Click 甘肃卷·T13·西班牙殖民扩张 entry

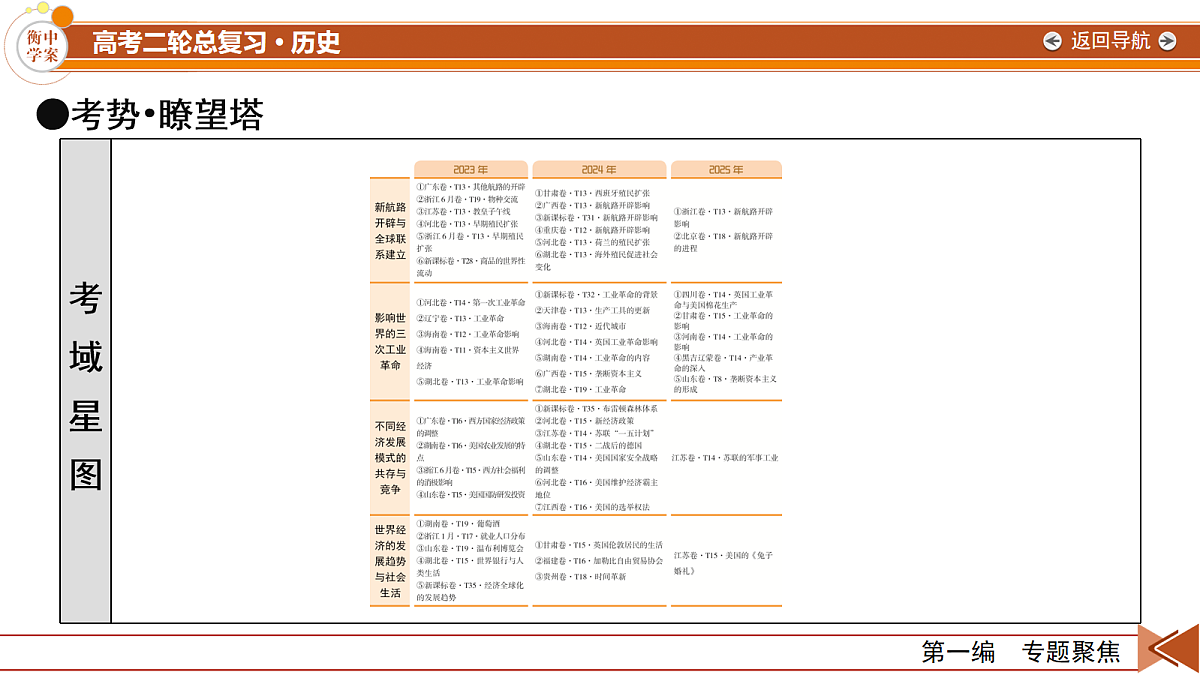tap(591, 193)
